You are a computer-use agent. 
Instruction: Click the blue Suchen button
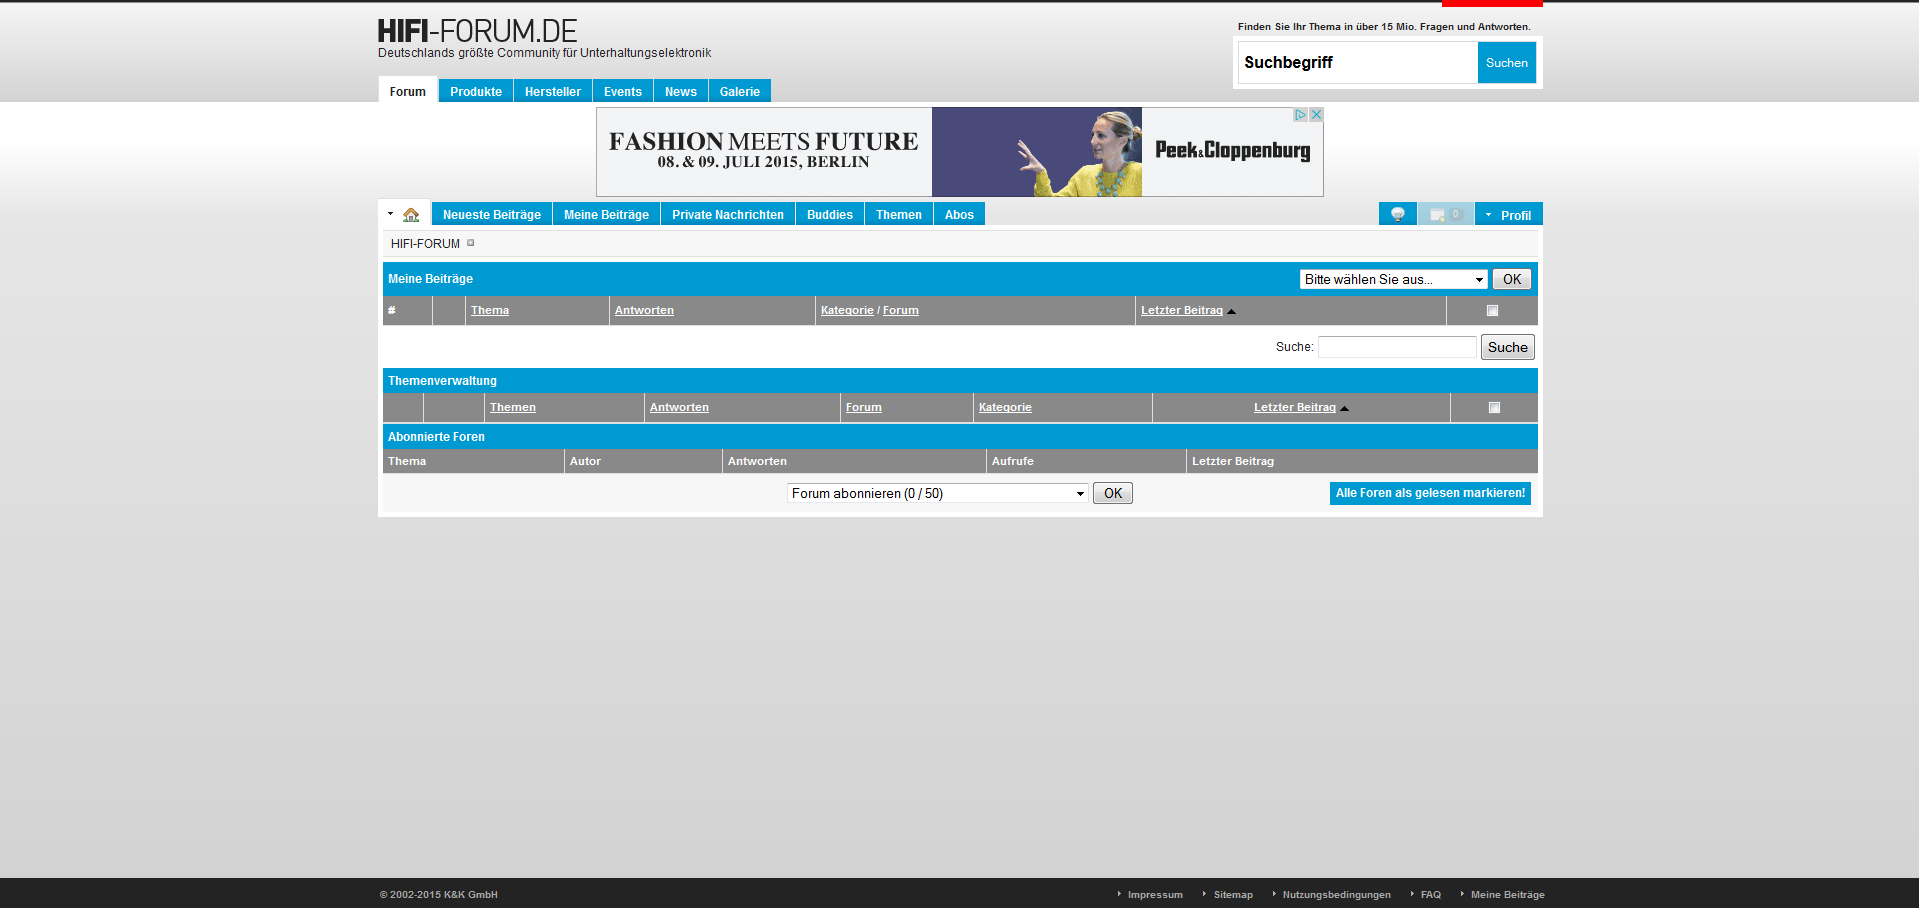1506,63
